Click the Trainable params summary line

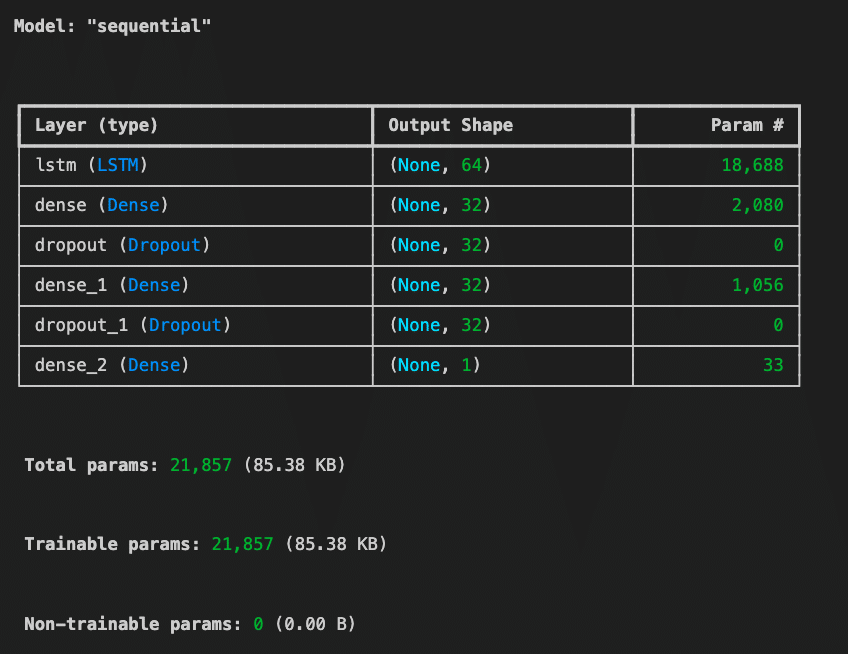[205, 544]
